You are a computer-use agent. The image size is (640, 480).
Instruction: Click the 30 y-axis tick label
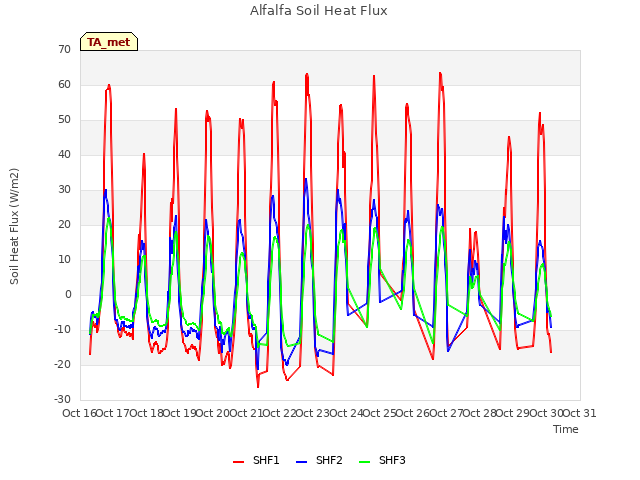click(x=64, y=189)
